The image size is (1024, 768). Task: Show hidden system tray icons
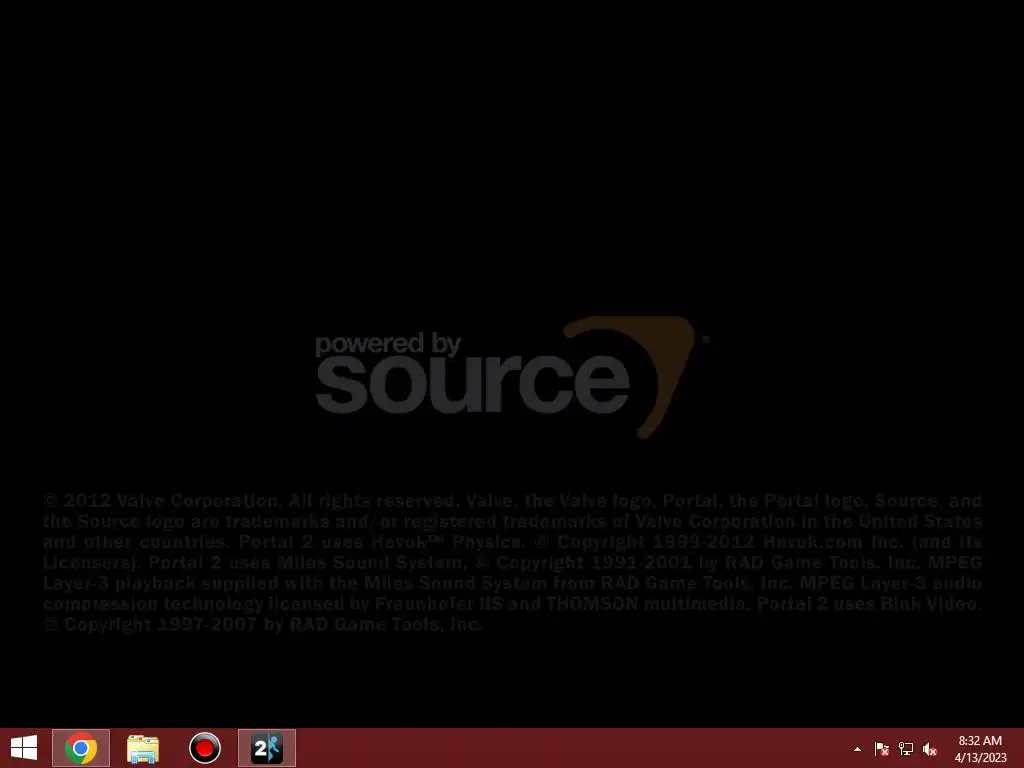pyautogui.click(x=857, y=749)
